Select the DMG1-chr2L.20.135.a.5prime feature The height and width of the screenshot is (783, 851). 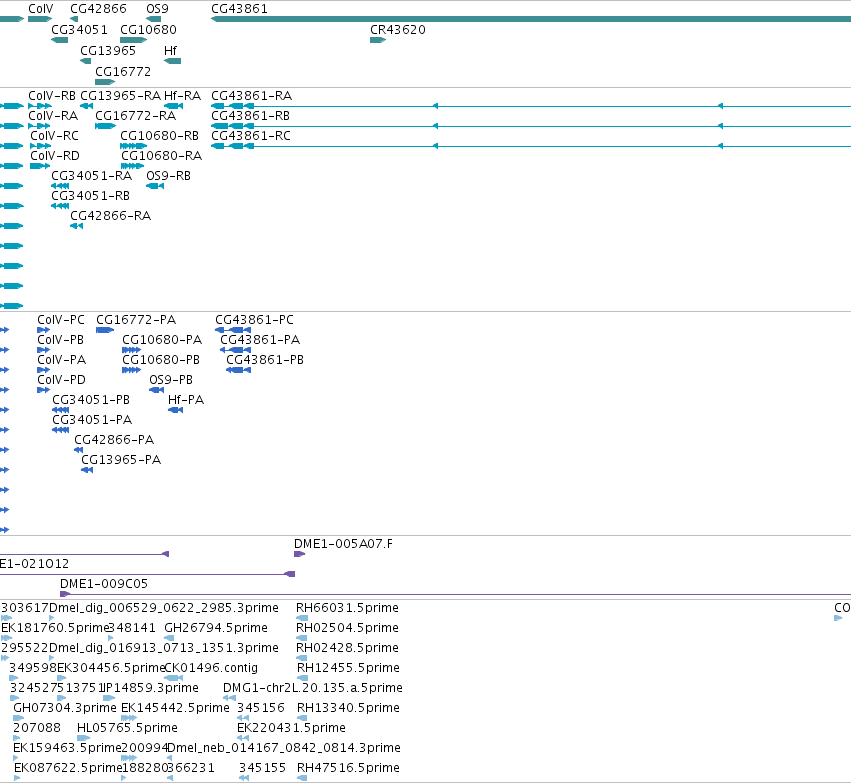coord(229,698)
